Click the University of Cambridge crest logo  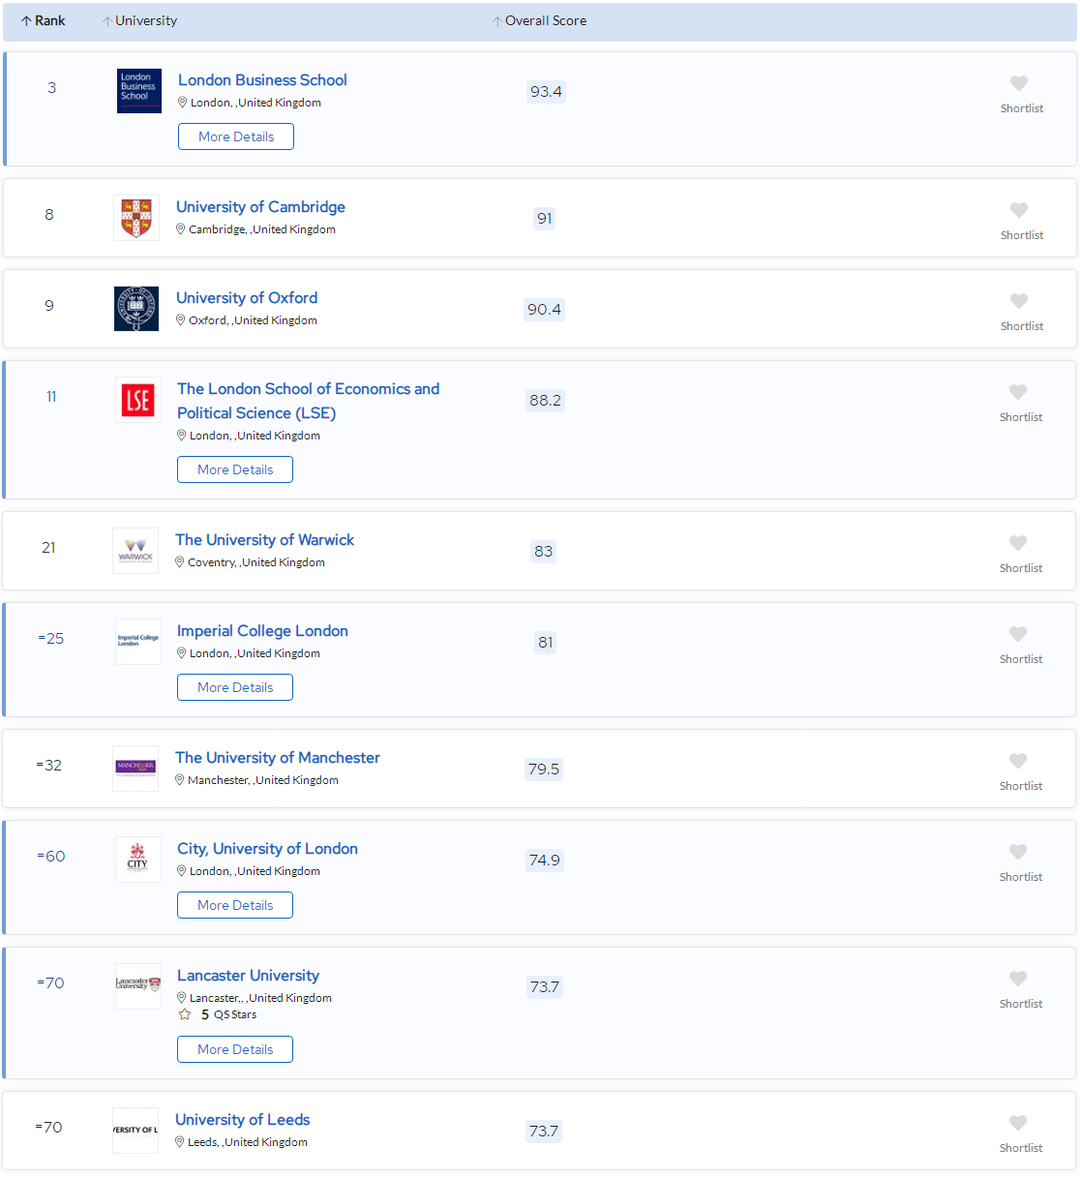(136, 218)
